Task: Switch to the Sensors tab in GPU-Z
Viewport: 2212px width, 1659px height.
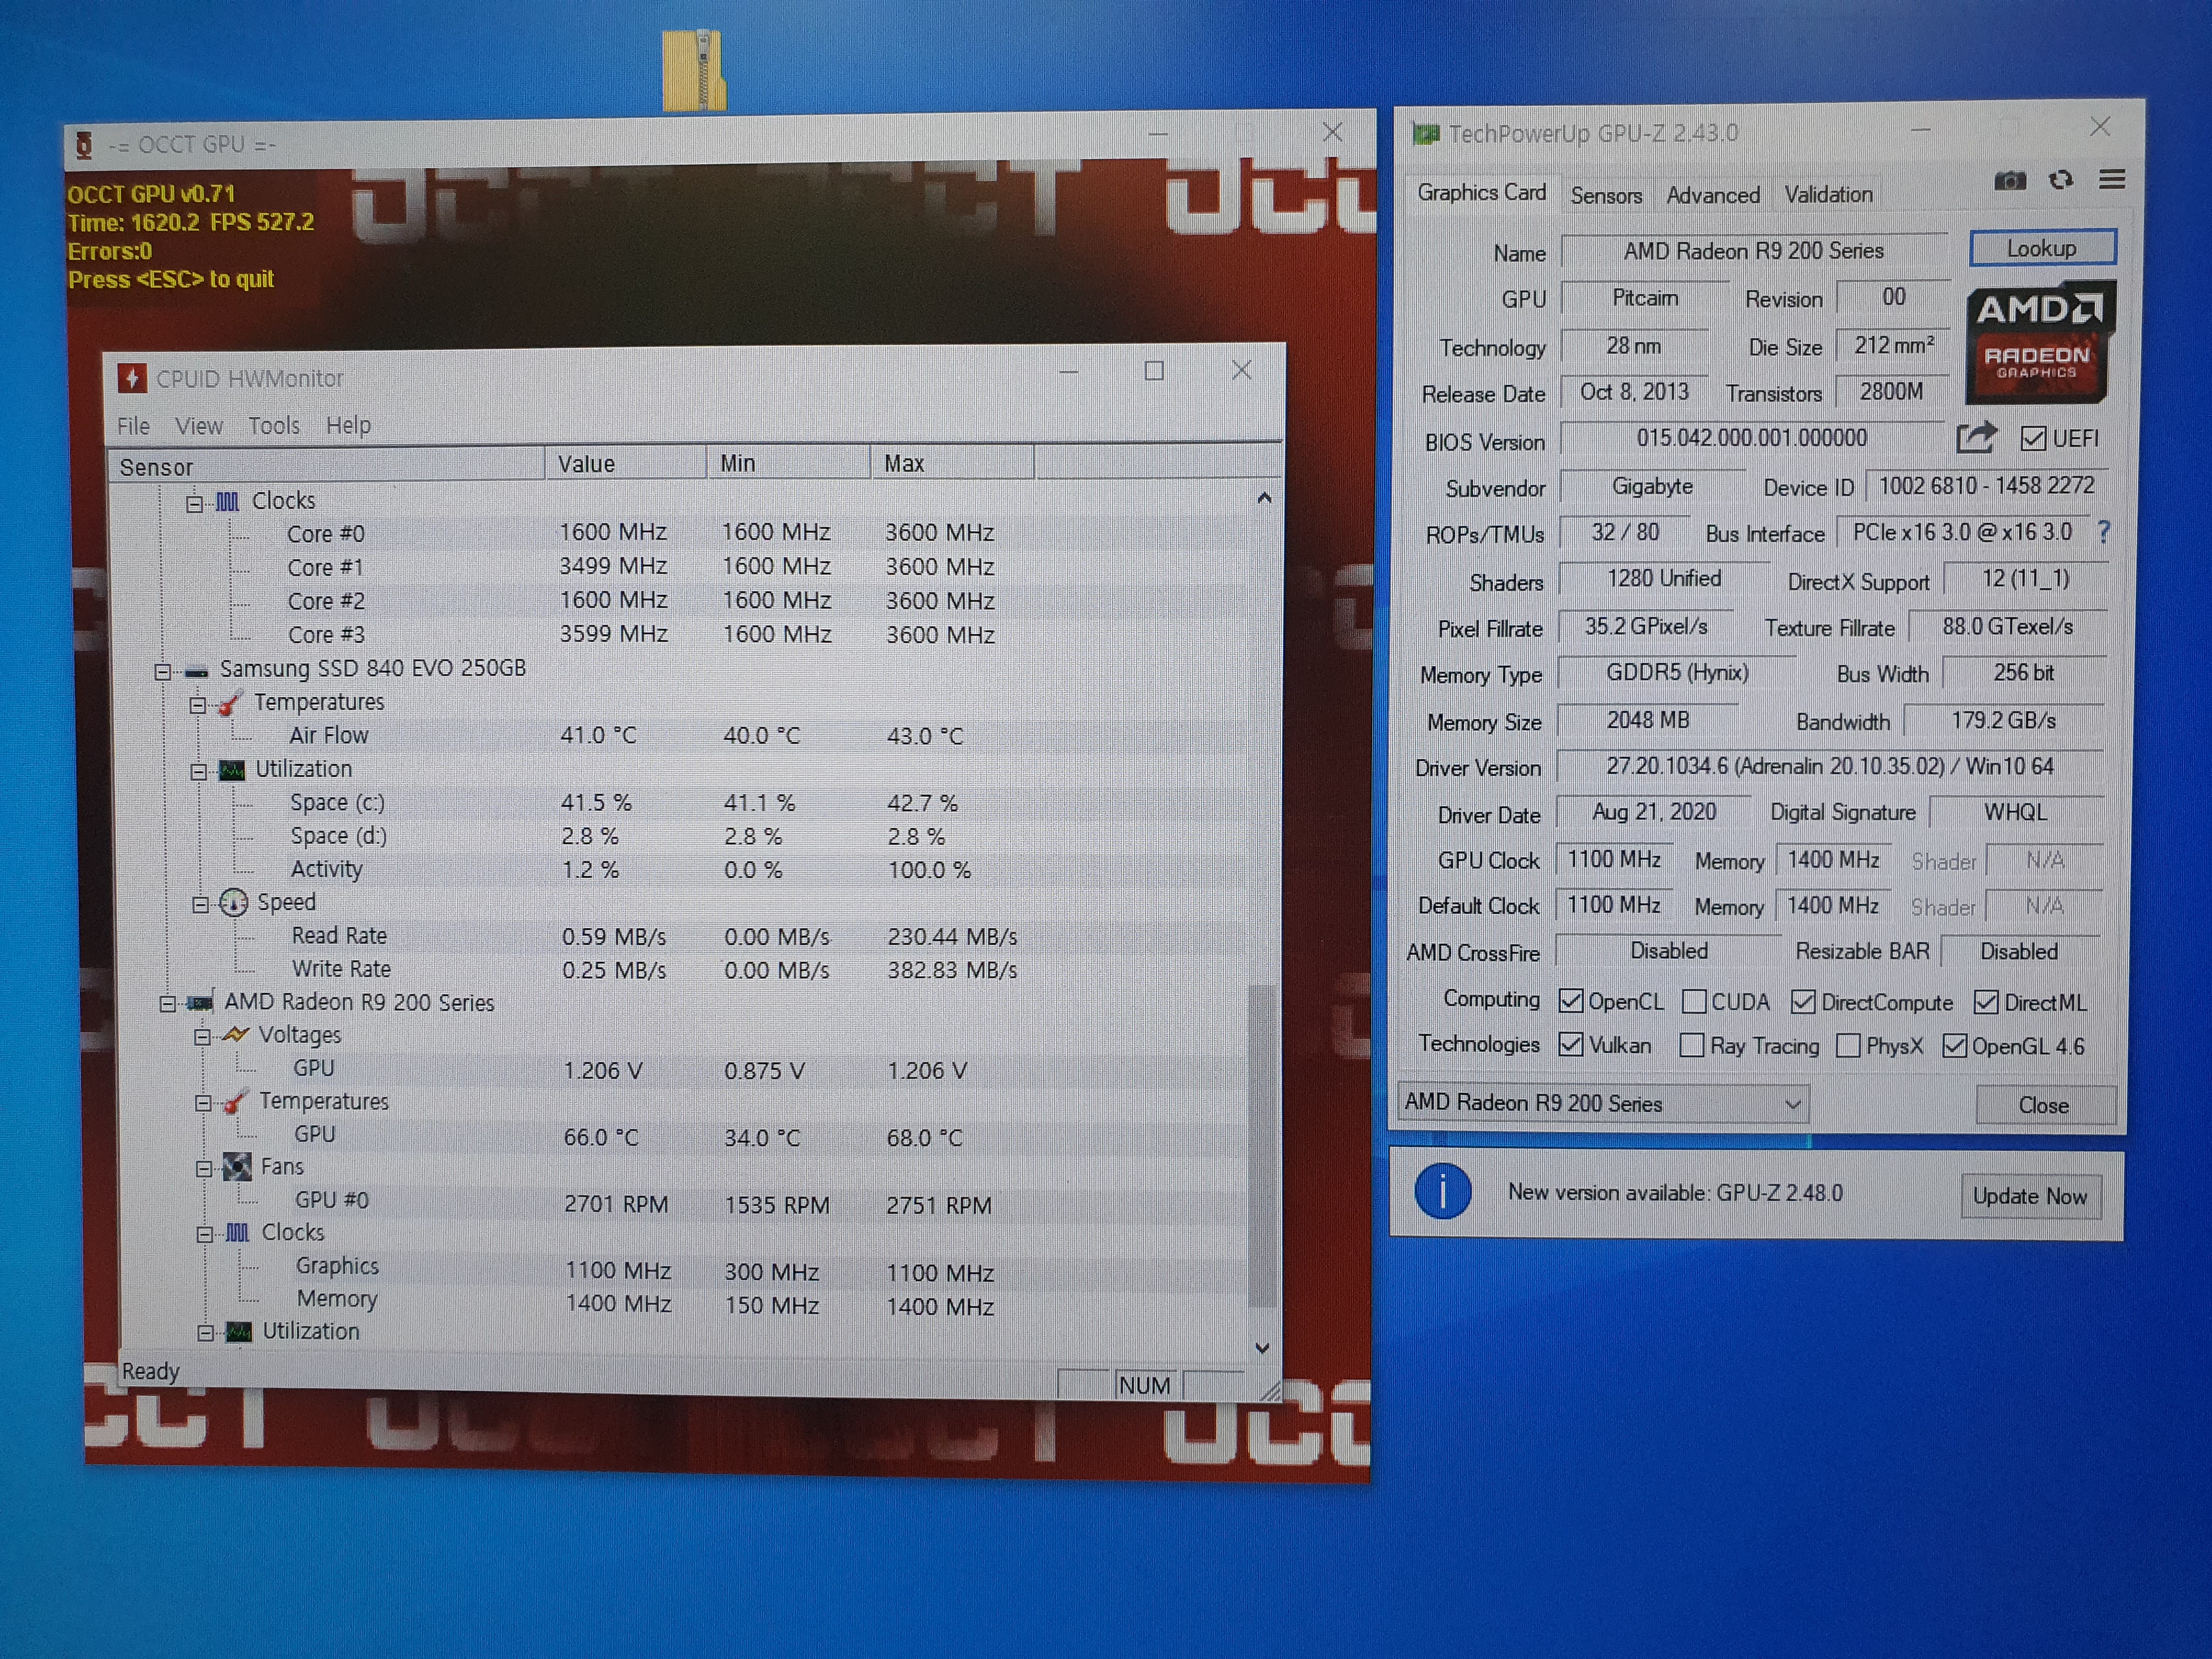Action: click(1606, 195)
